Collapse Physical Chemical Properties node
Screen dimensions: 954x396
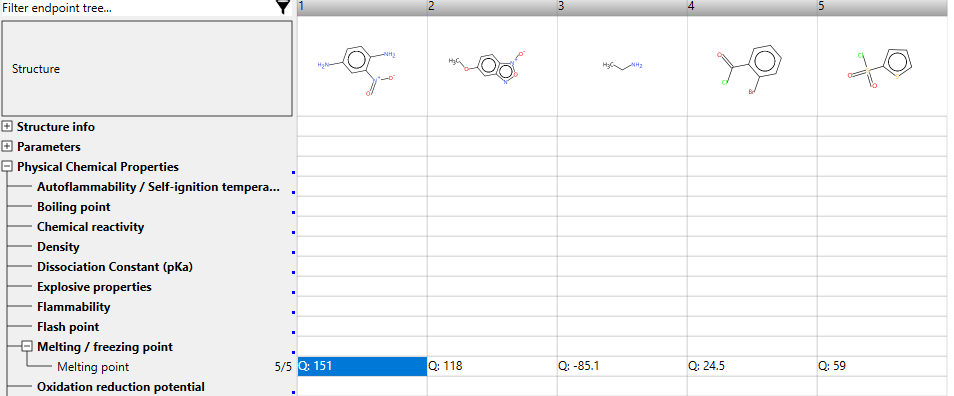point(7,167)
